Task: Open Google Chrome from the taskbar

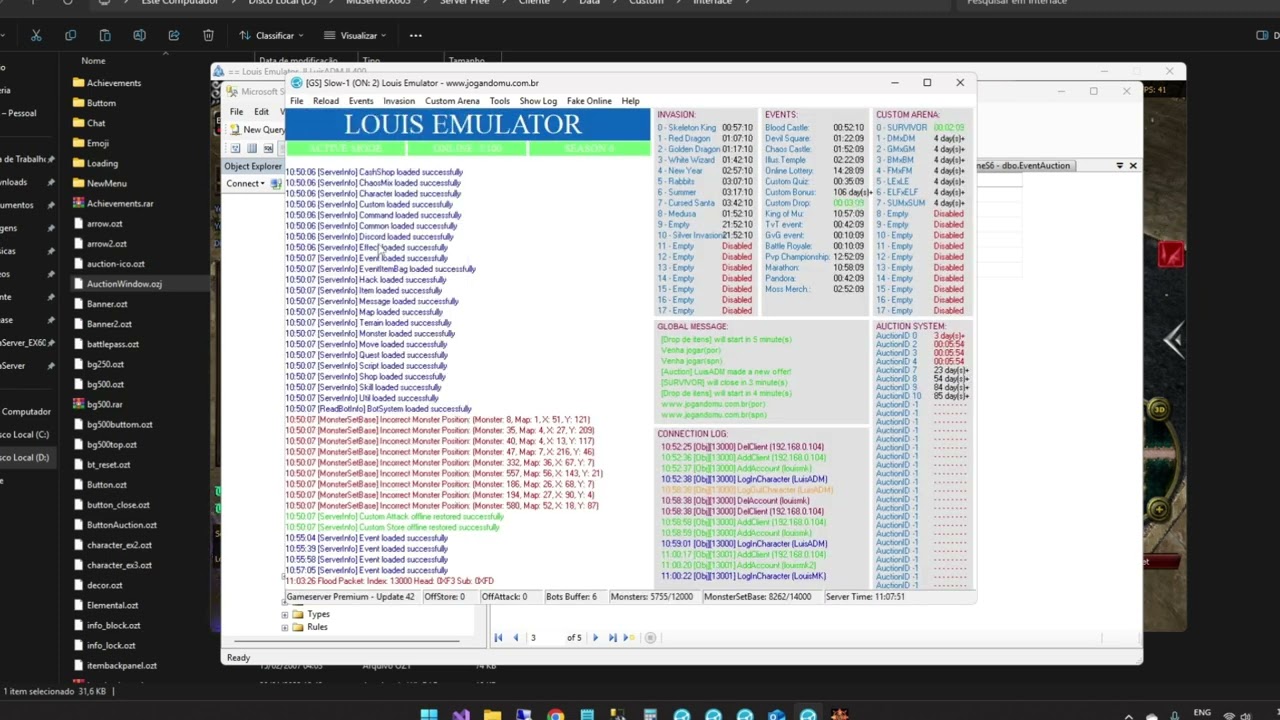Action: tap(555, 714)
